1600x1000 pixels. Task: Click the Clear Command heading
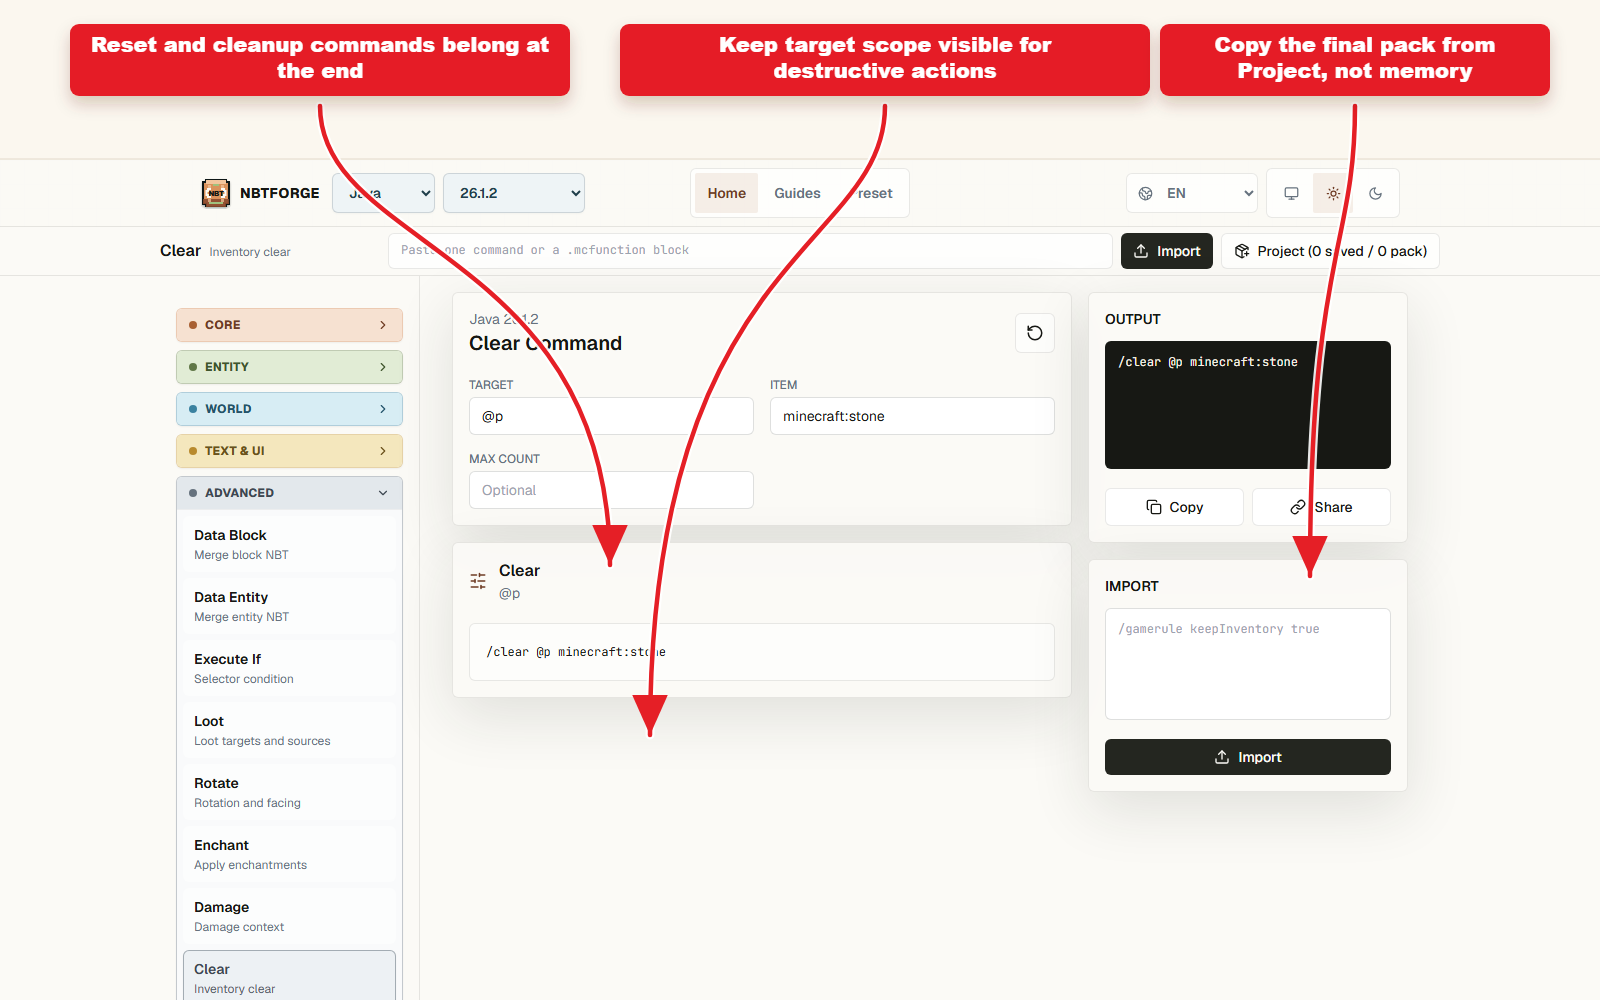tap(545, 343)
